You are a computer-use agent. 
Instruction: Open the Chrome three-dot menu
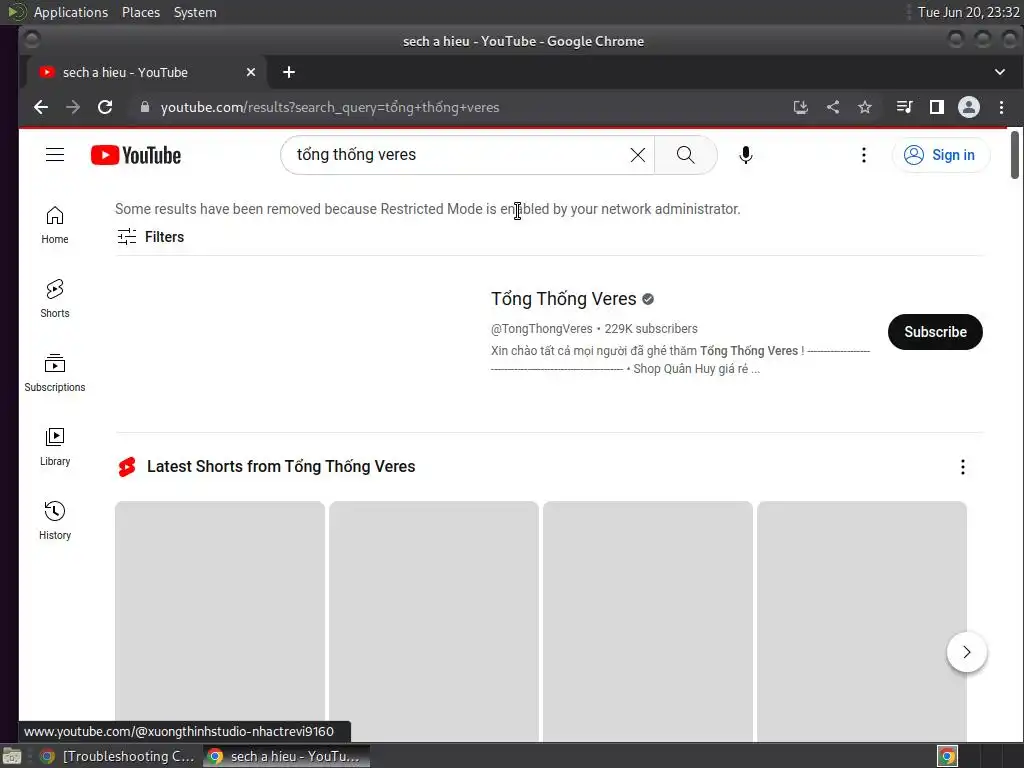tap(1001, 107)
